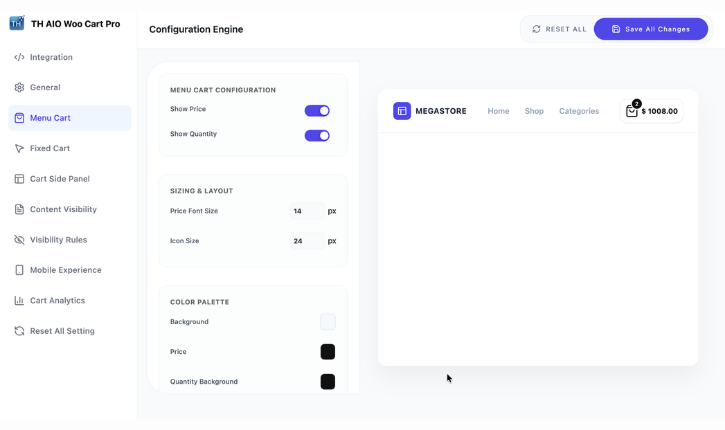Click the $ 1008.00 cart total

point(659,111)
